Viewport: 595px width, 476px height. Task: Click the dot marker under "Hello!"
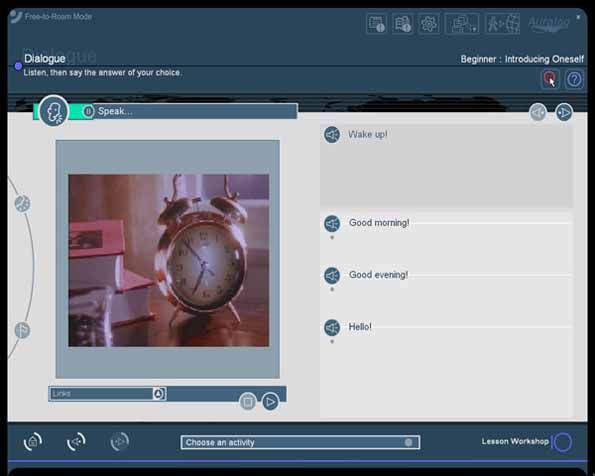pyautogui.click(x=332, y=342)
